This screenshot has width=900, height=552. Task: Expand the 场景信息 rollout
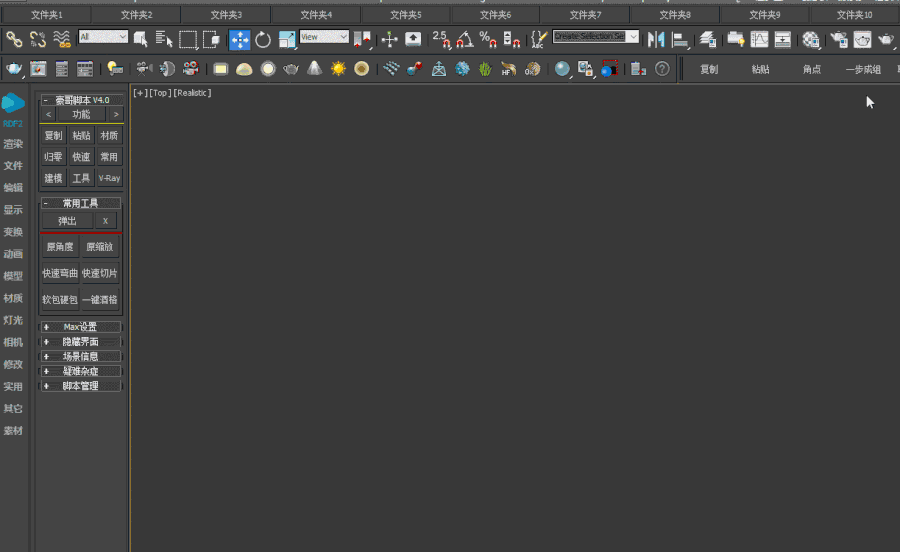(80, 356)
